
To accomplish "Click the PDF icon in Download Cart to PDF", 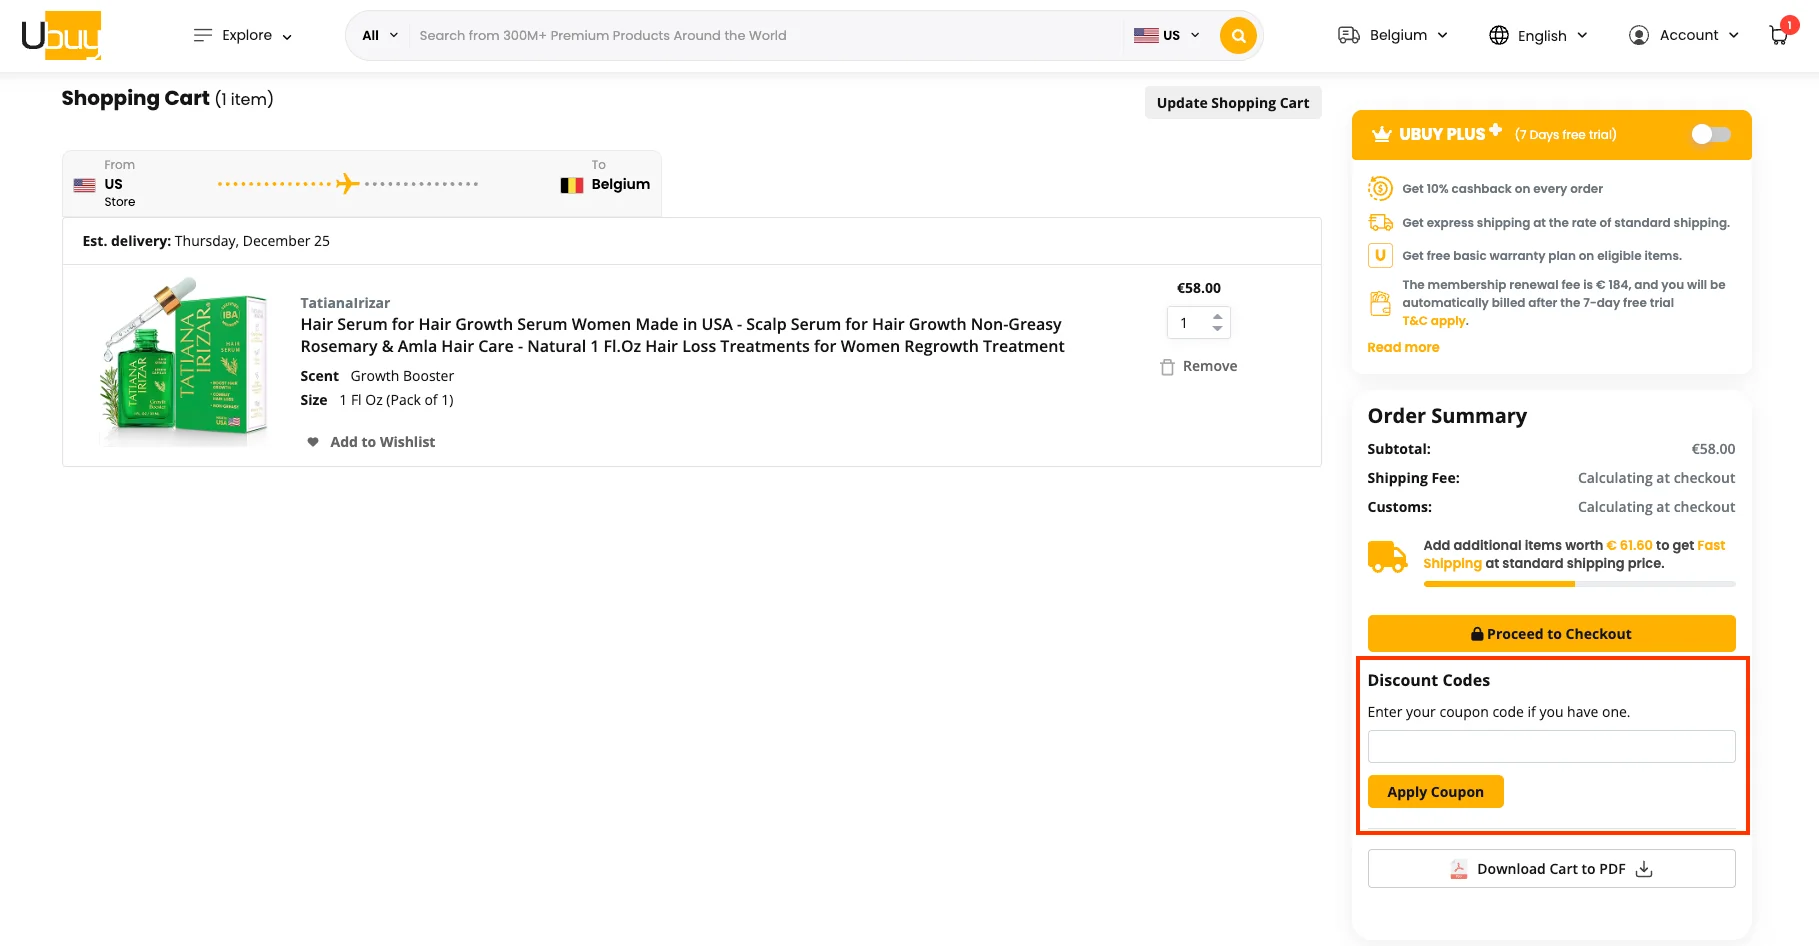I will tap(1459, 869).
